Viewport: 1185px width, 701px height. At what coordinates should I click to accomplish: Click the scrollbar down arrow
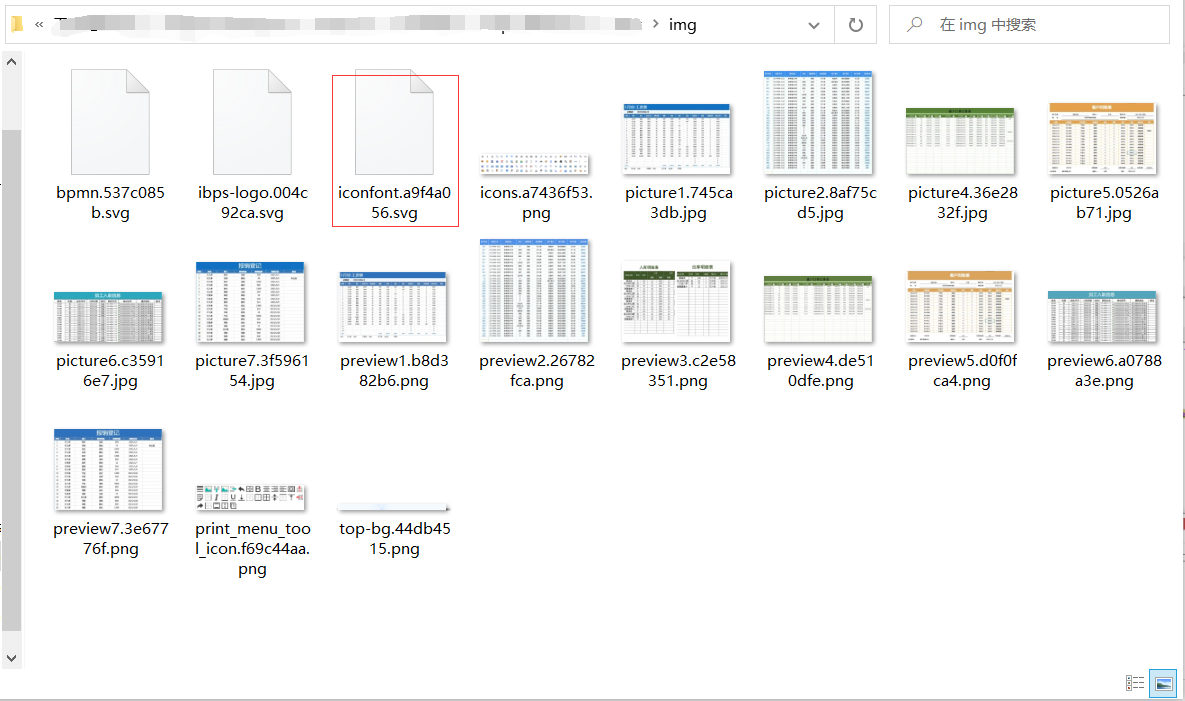pyautogui.click(x=11, y=658)
